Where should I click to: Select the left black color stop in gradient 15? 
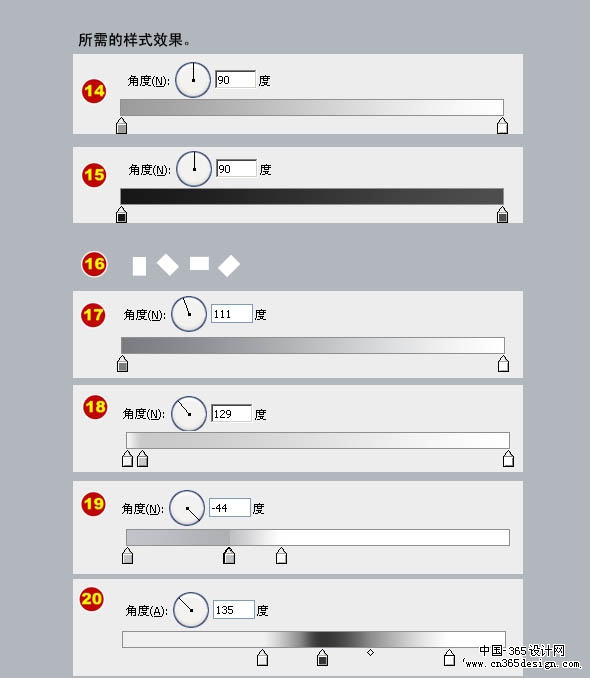(122, 215)
